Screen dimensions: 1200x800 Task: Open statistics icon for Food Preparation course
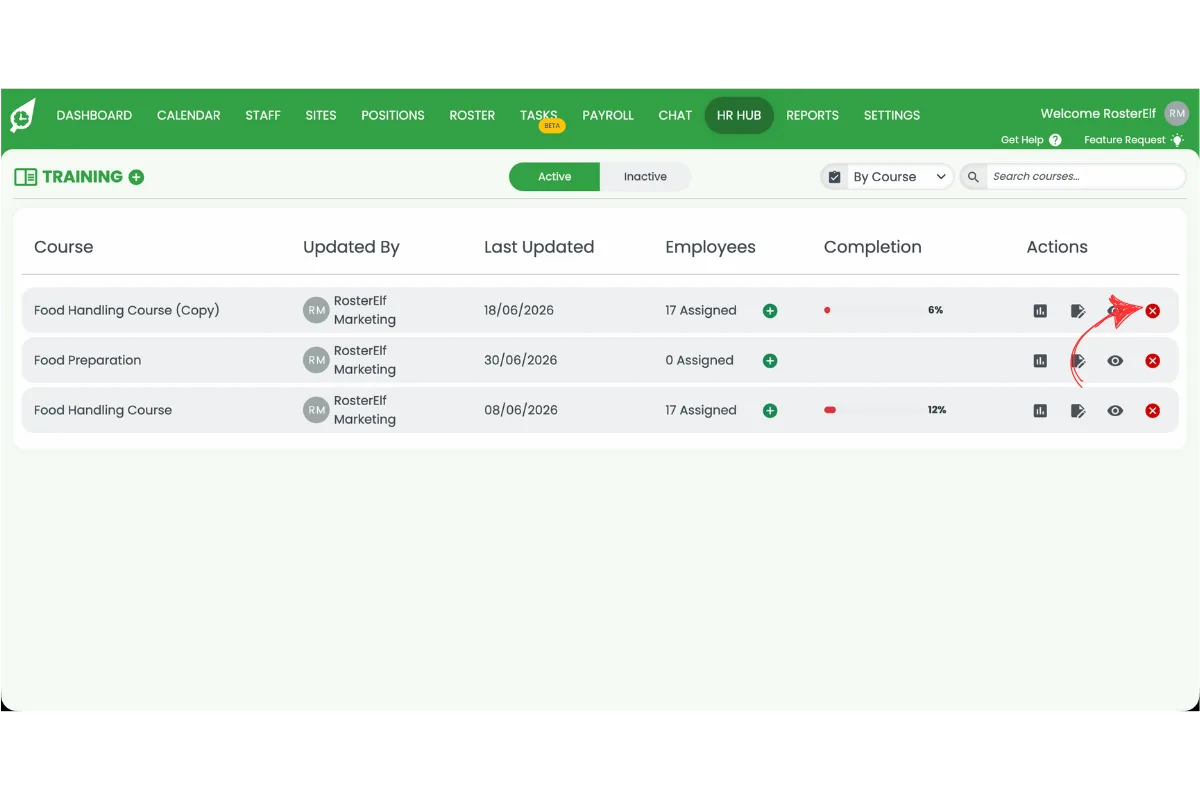1040,361
